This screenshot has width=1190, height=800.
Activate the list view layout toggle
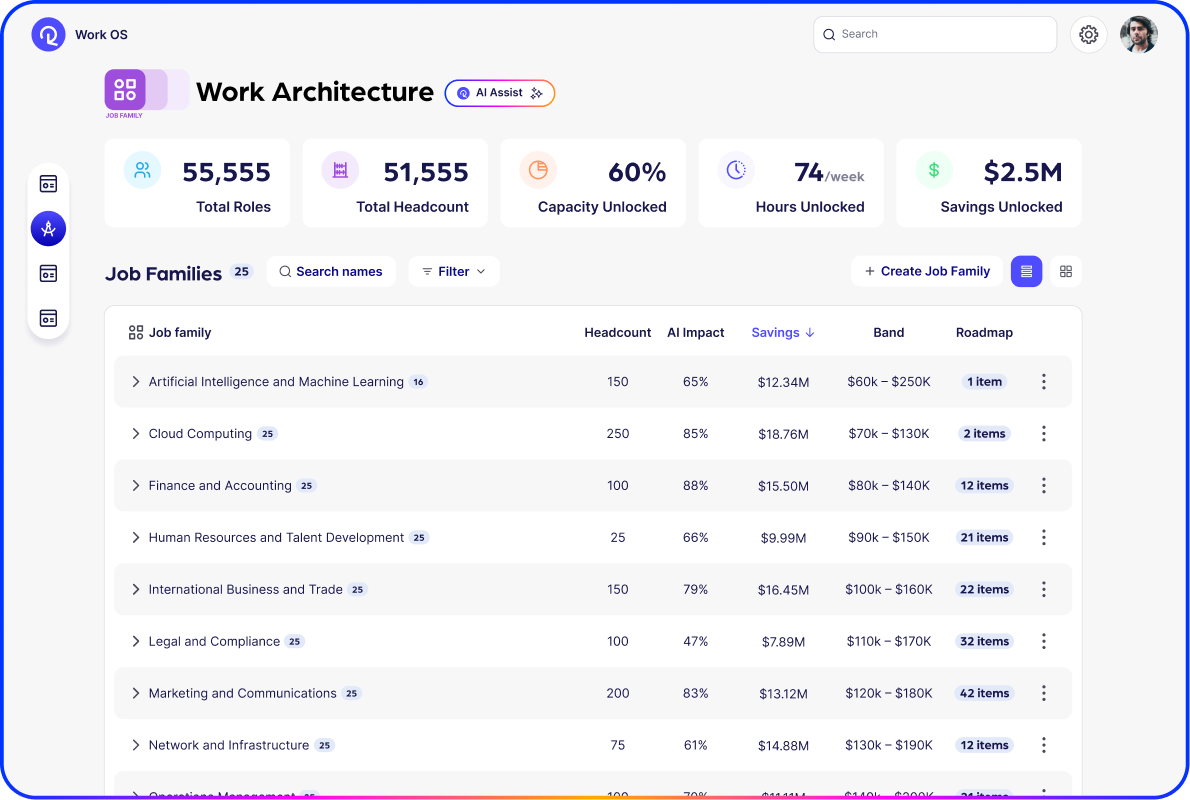(1026, 271)
